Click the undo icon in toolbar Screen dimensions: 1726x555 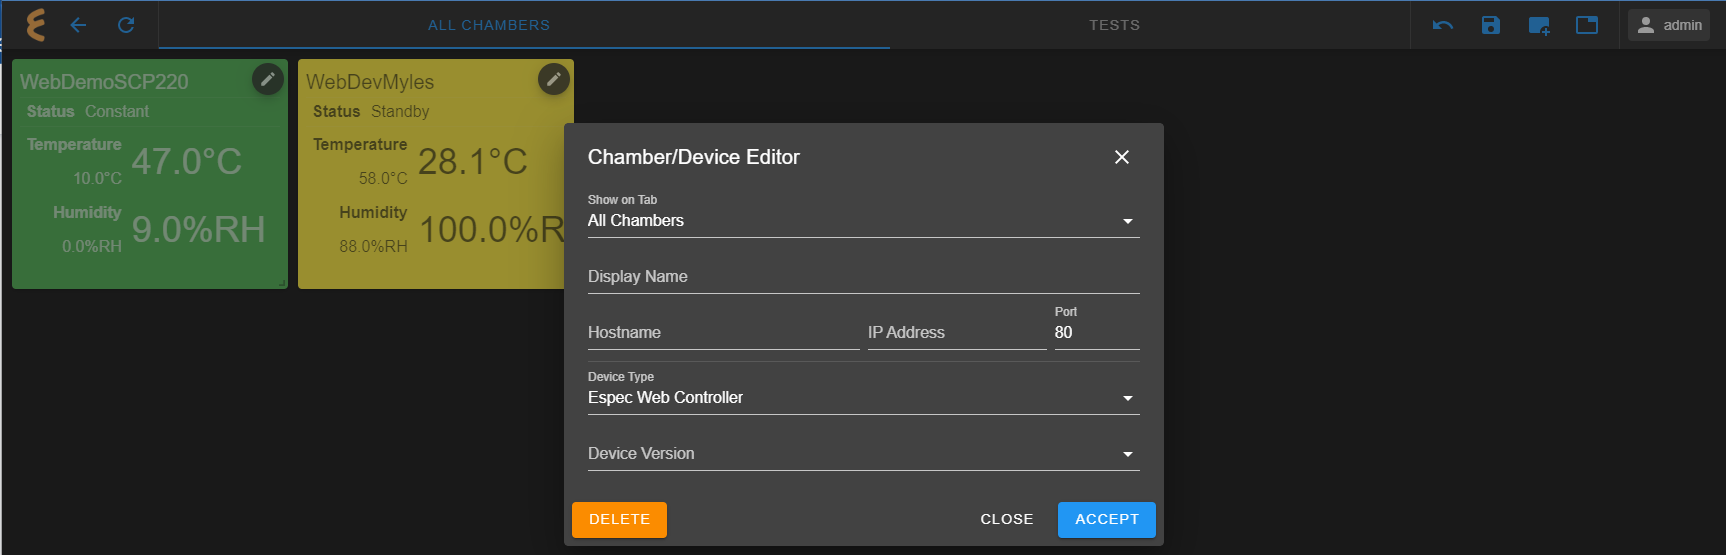point(1443,25)
